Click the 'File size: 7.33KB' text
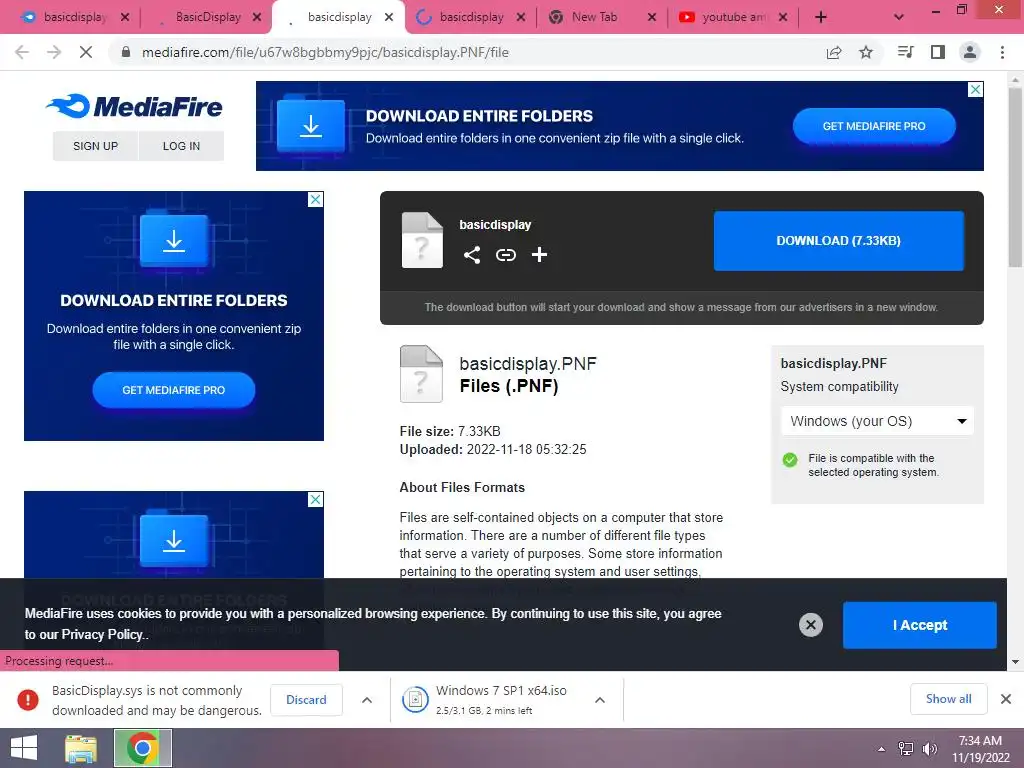This screenshot has height=768, width=1024. point(450,431)
